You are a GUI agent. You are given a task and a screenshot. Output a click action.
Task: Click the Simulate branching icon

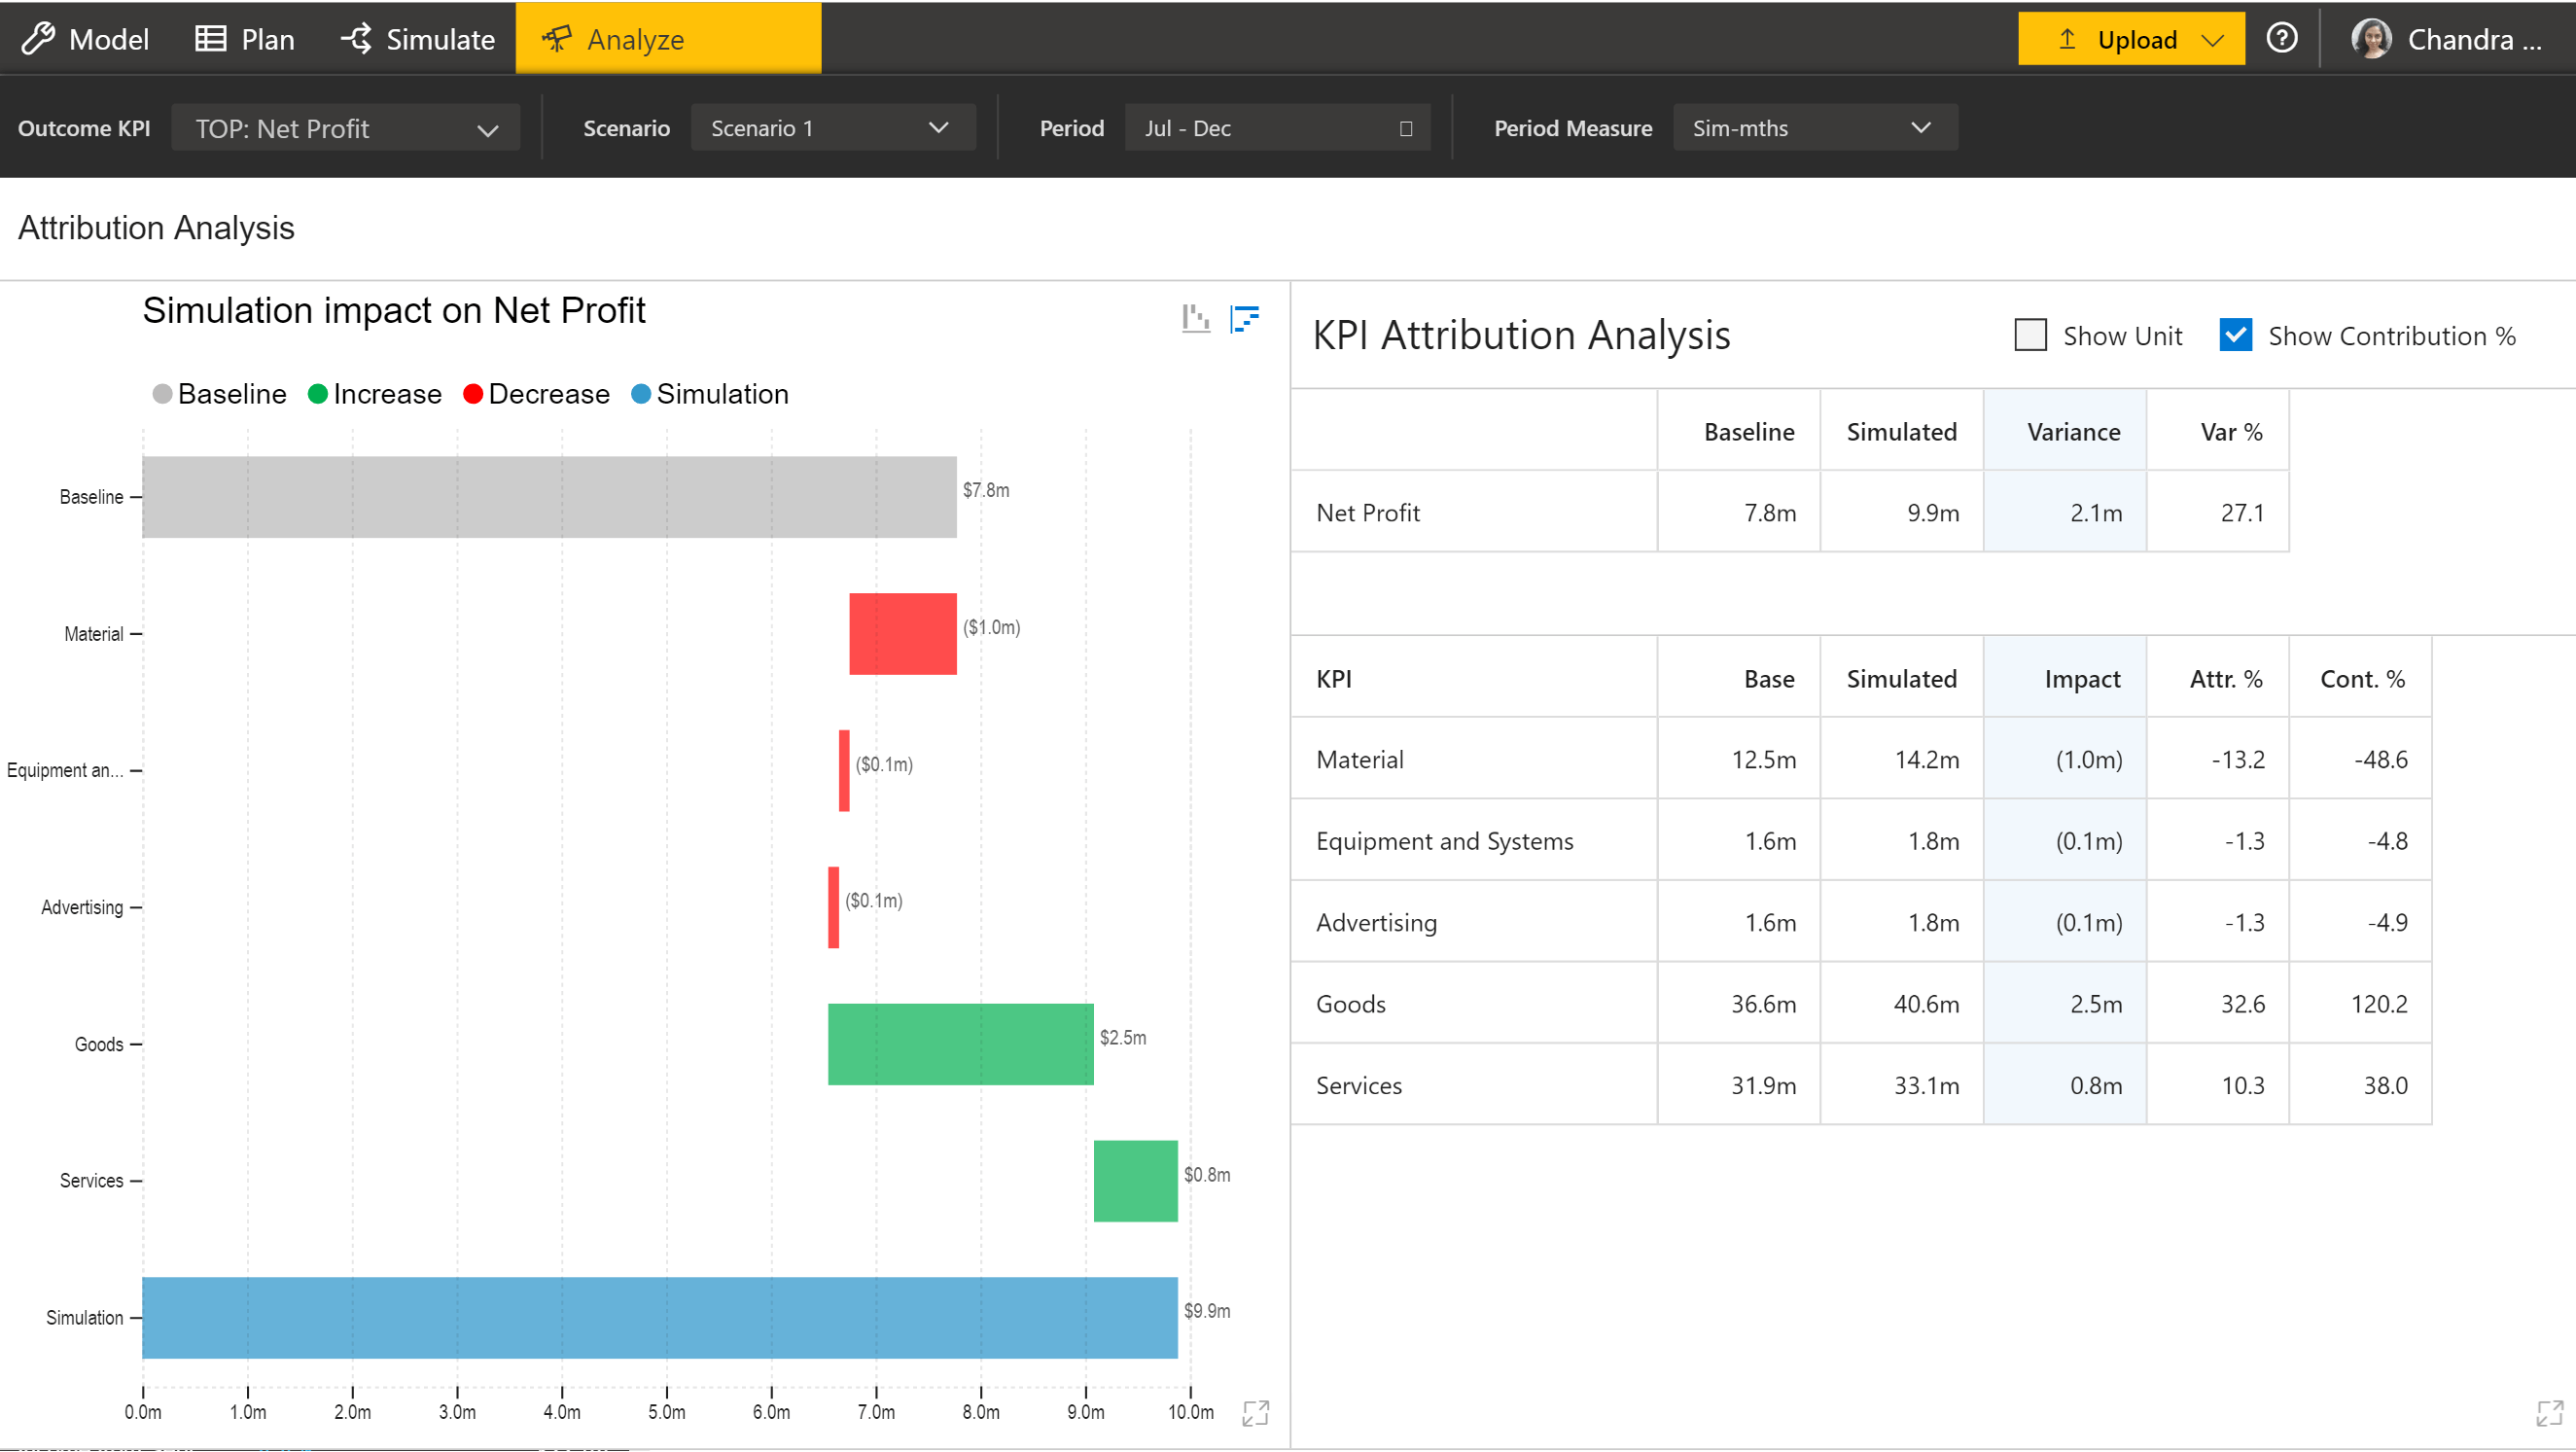356,39
